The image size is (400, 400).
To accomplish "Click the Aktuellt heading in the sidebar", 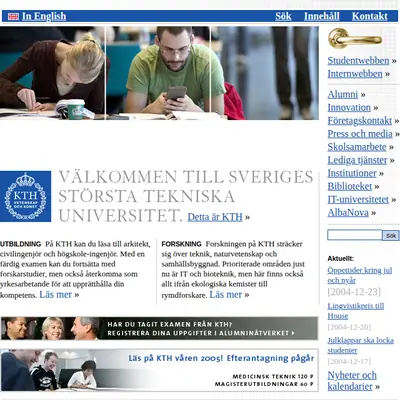I will (340, 258).
